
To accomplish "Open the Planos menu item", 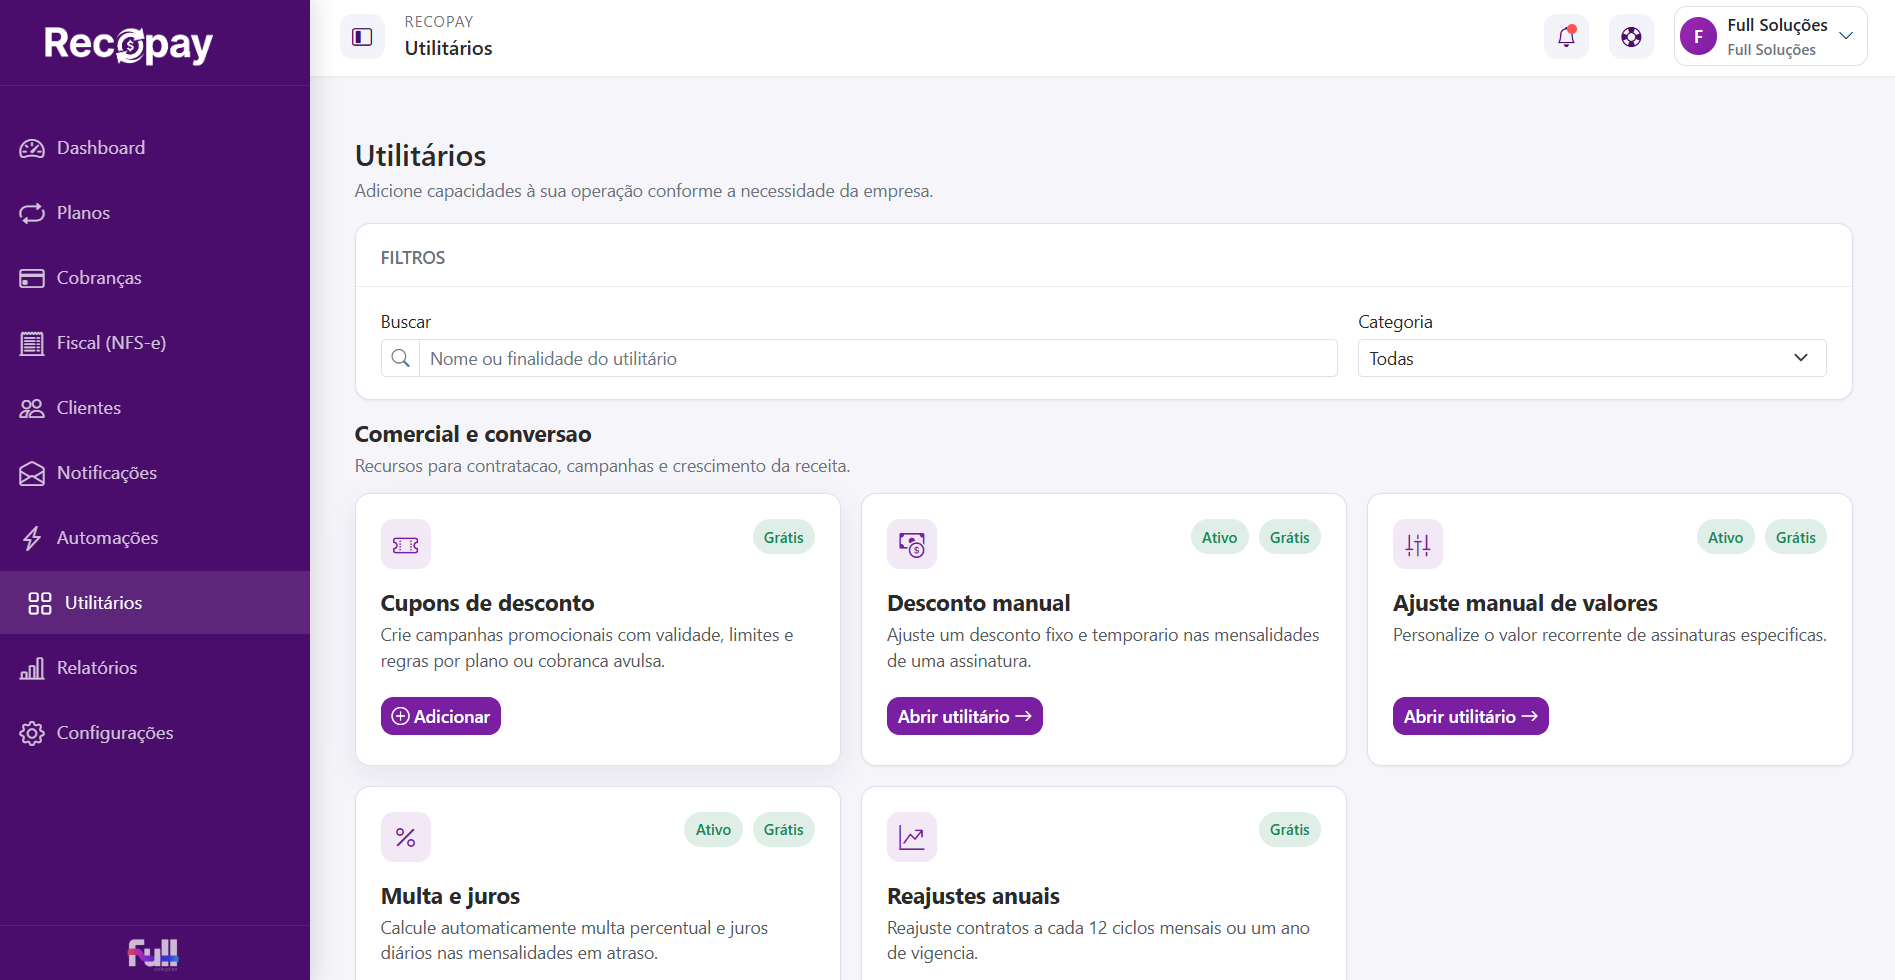I will click(155, 213).
